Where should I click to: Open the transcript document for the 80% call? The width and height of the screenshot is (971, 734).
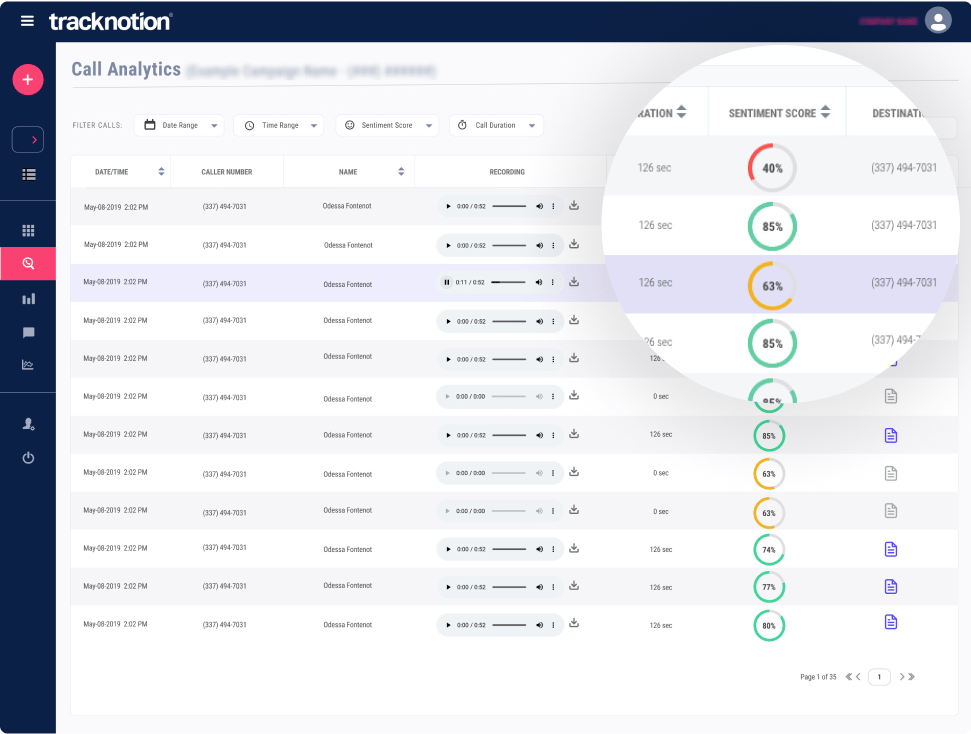click(x=890, y=622)
